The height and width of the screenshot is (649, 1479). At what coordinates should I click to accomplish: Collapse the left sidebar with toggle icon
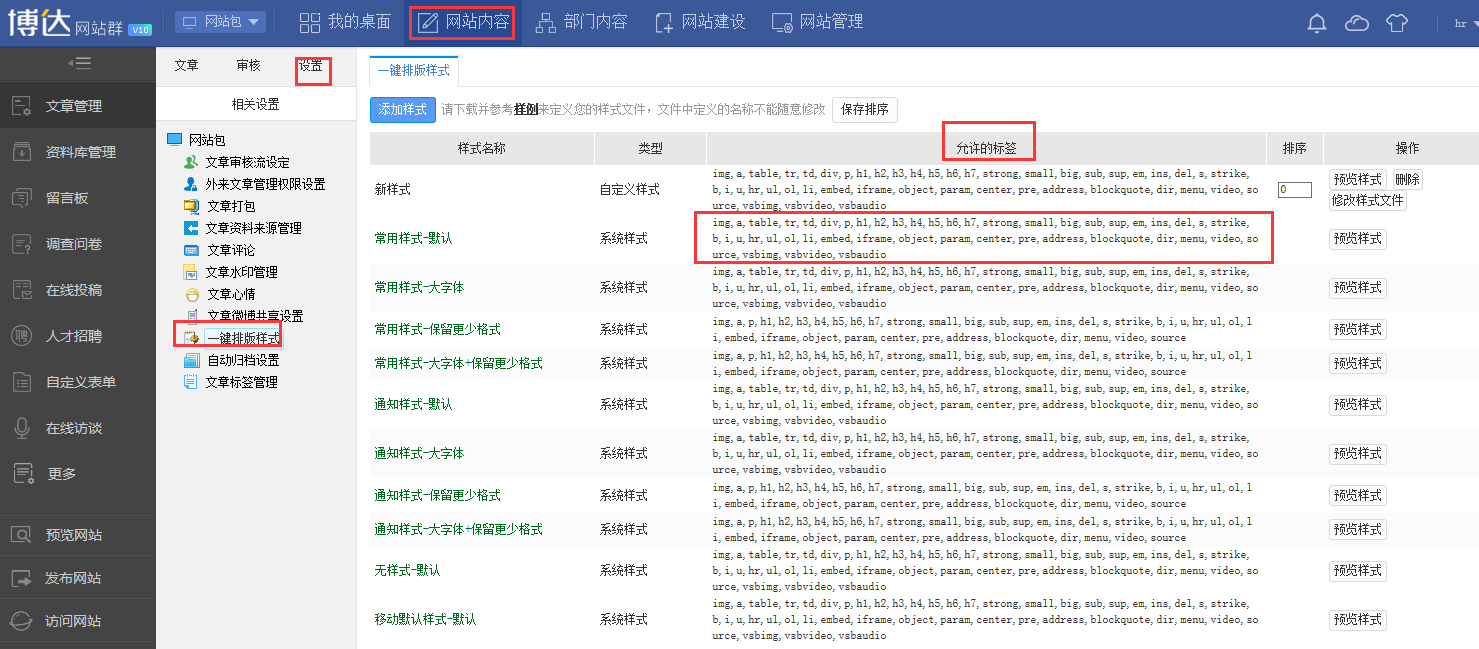tap(79, 63)
